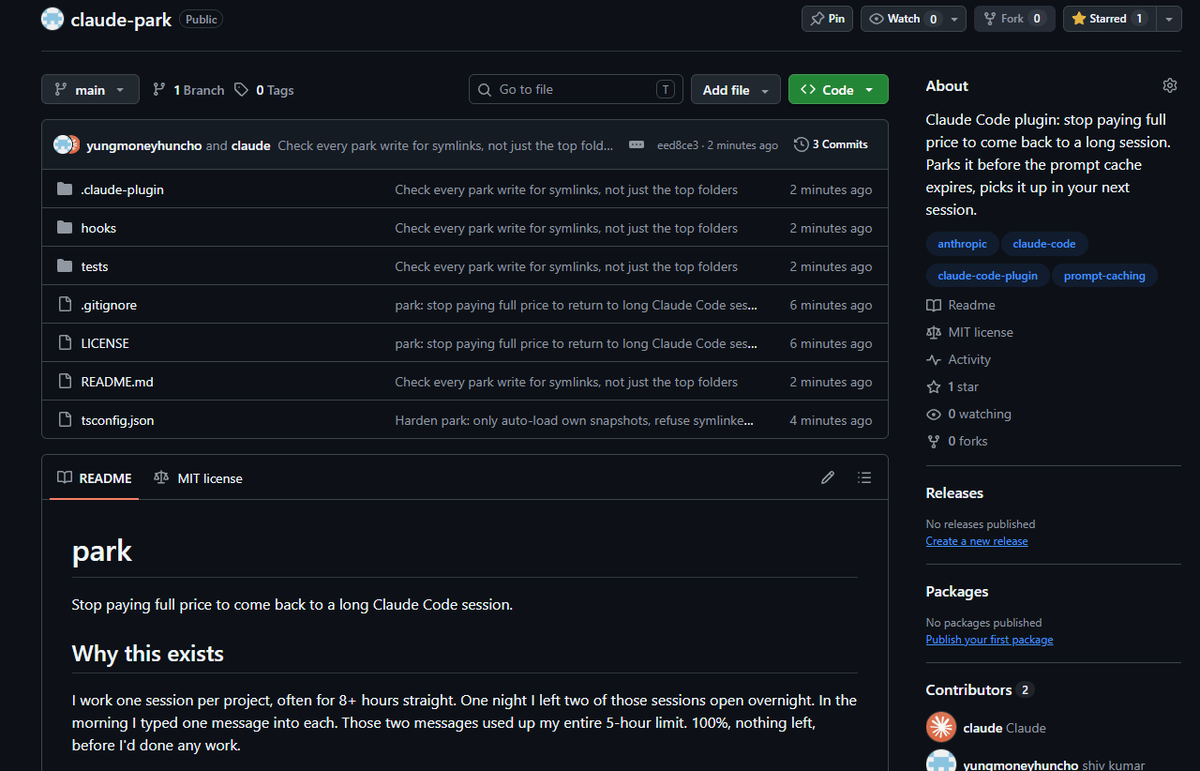Open the main branch selector dropdown
This screenshot has width=1200, height=771.
[90, 90]
